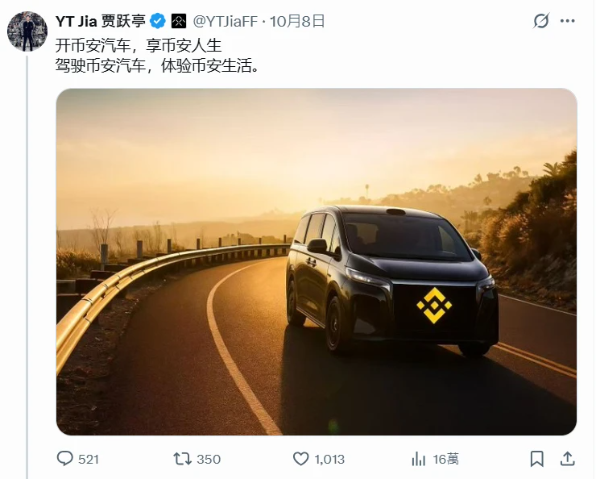This screenshot has width=596, height=479.
Task: Open view analytics bar chart icon
Action: [418, 459]
